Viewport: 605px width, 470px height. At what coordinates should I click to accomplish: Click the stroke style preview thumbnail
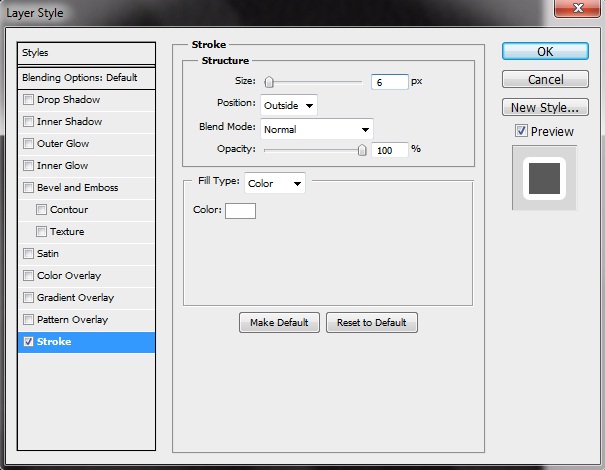(544, 178)
